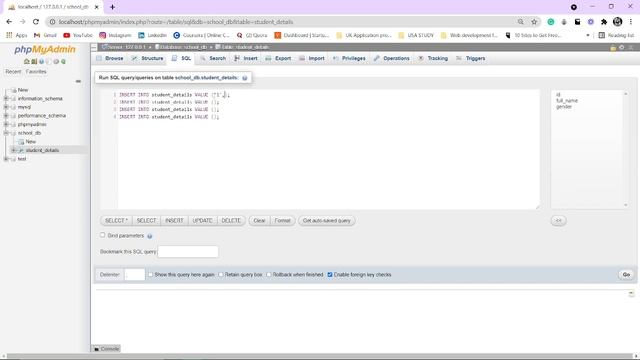The image size is (640, 360).
Task: Open the Chrome profile avatar
Action: (618, 22)
